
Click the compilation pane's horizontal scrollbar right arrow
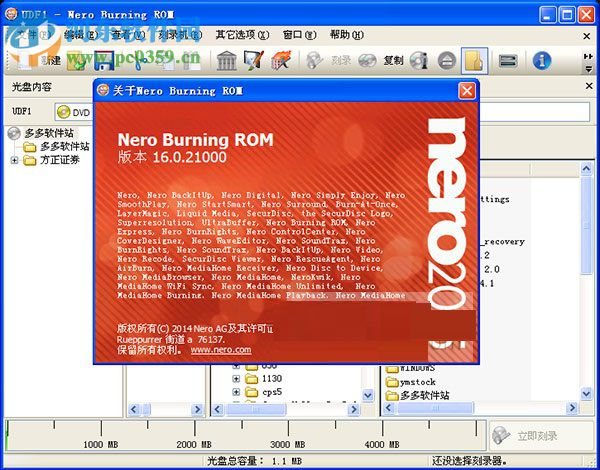pos(197,410)
